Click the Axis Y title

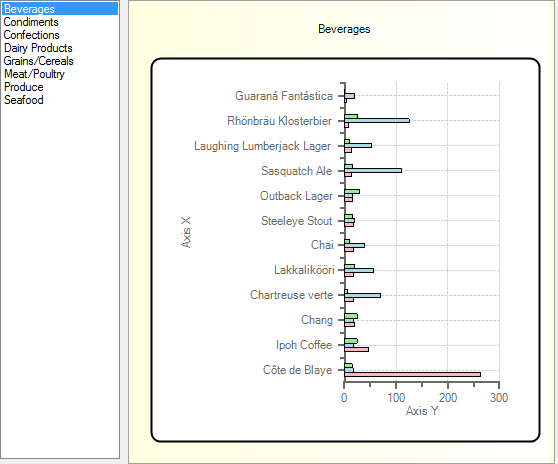[x=422, y=411]
